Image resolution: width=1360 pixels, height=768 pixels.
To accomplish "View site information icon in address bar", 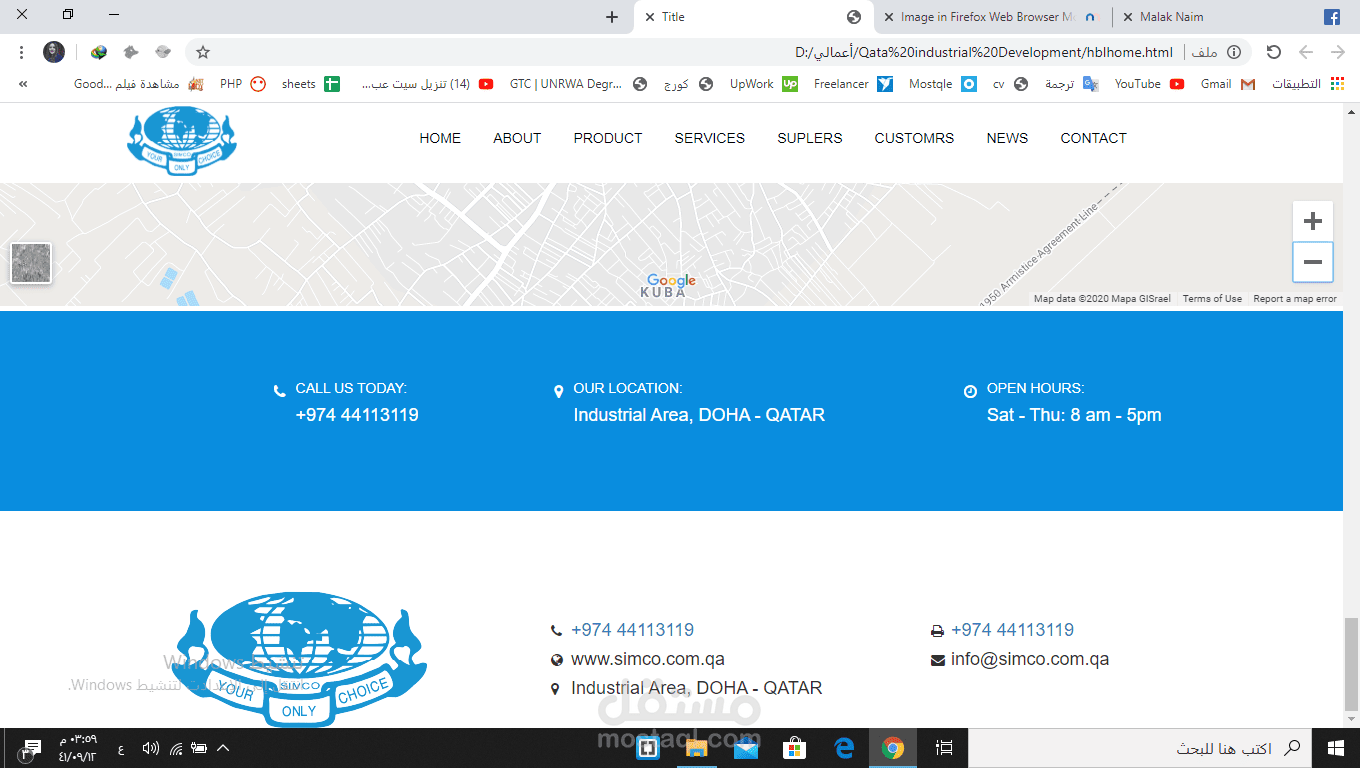I will coord(1234,52).
